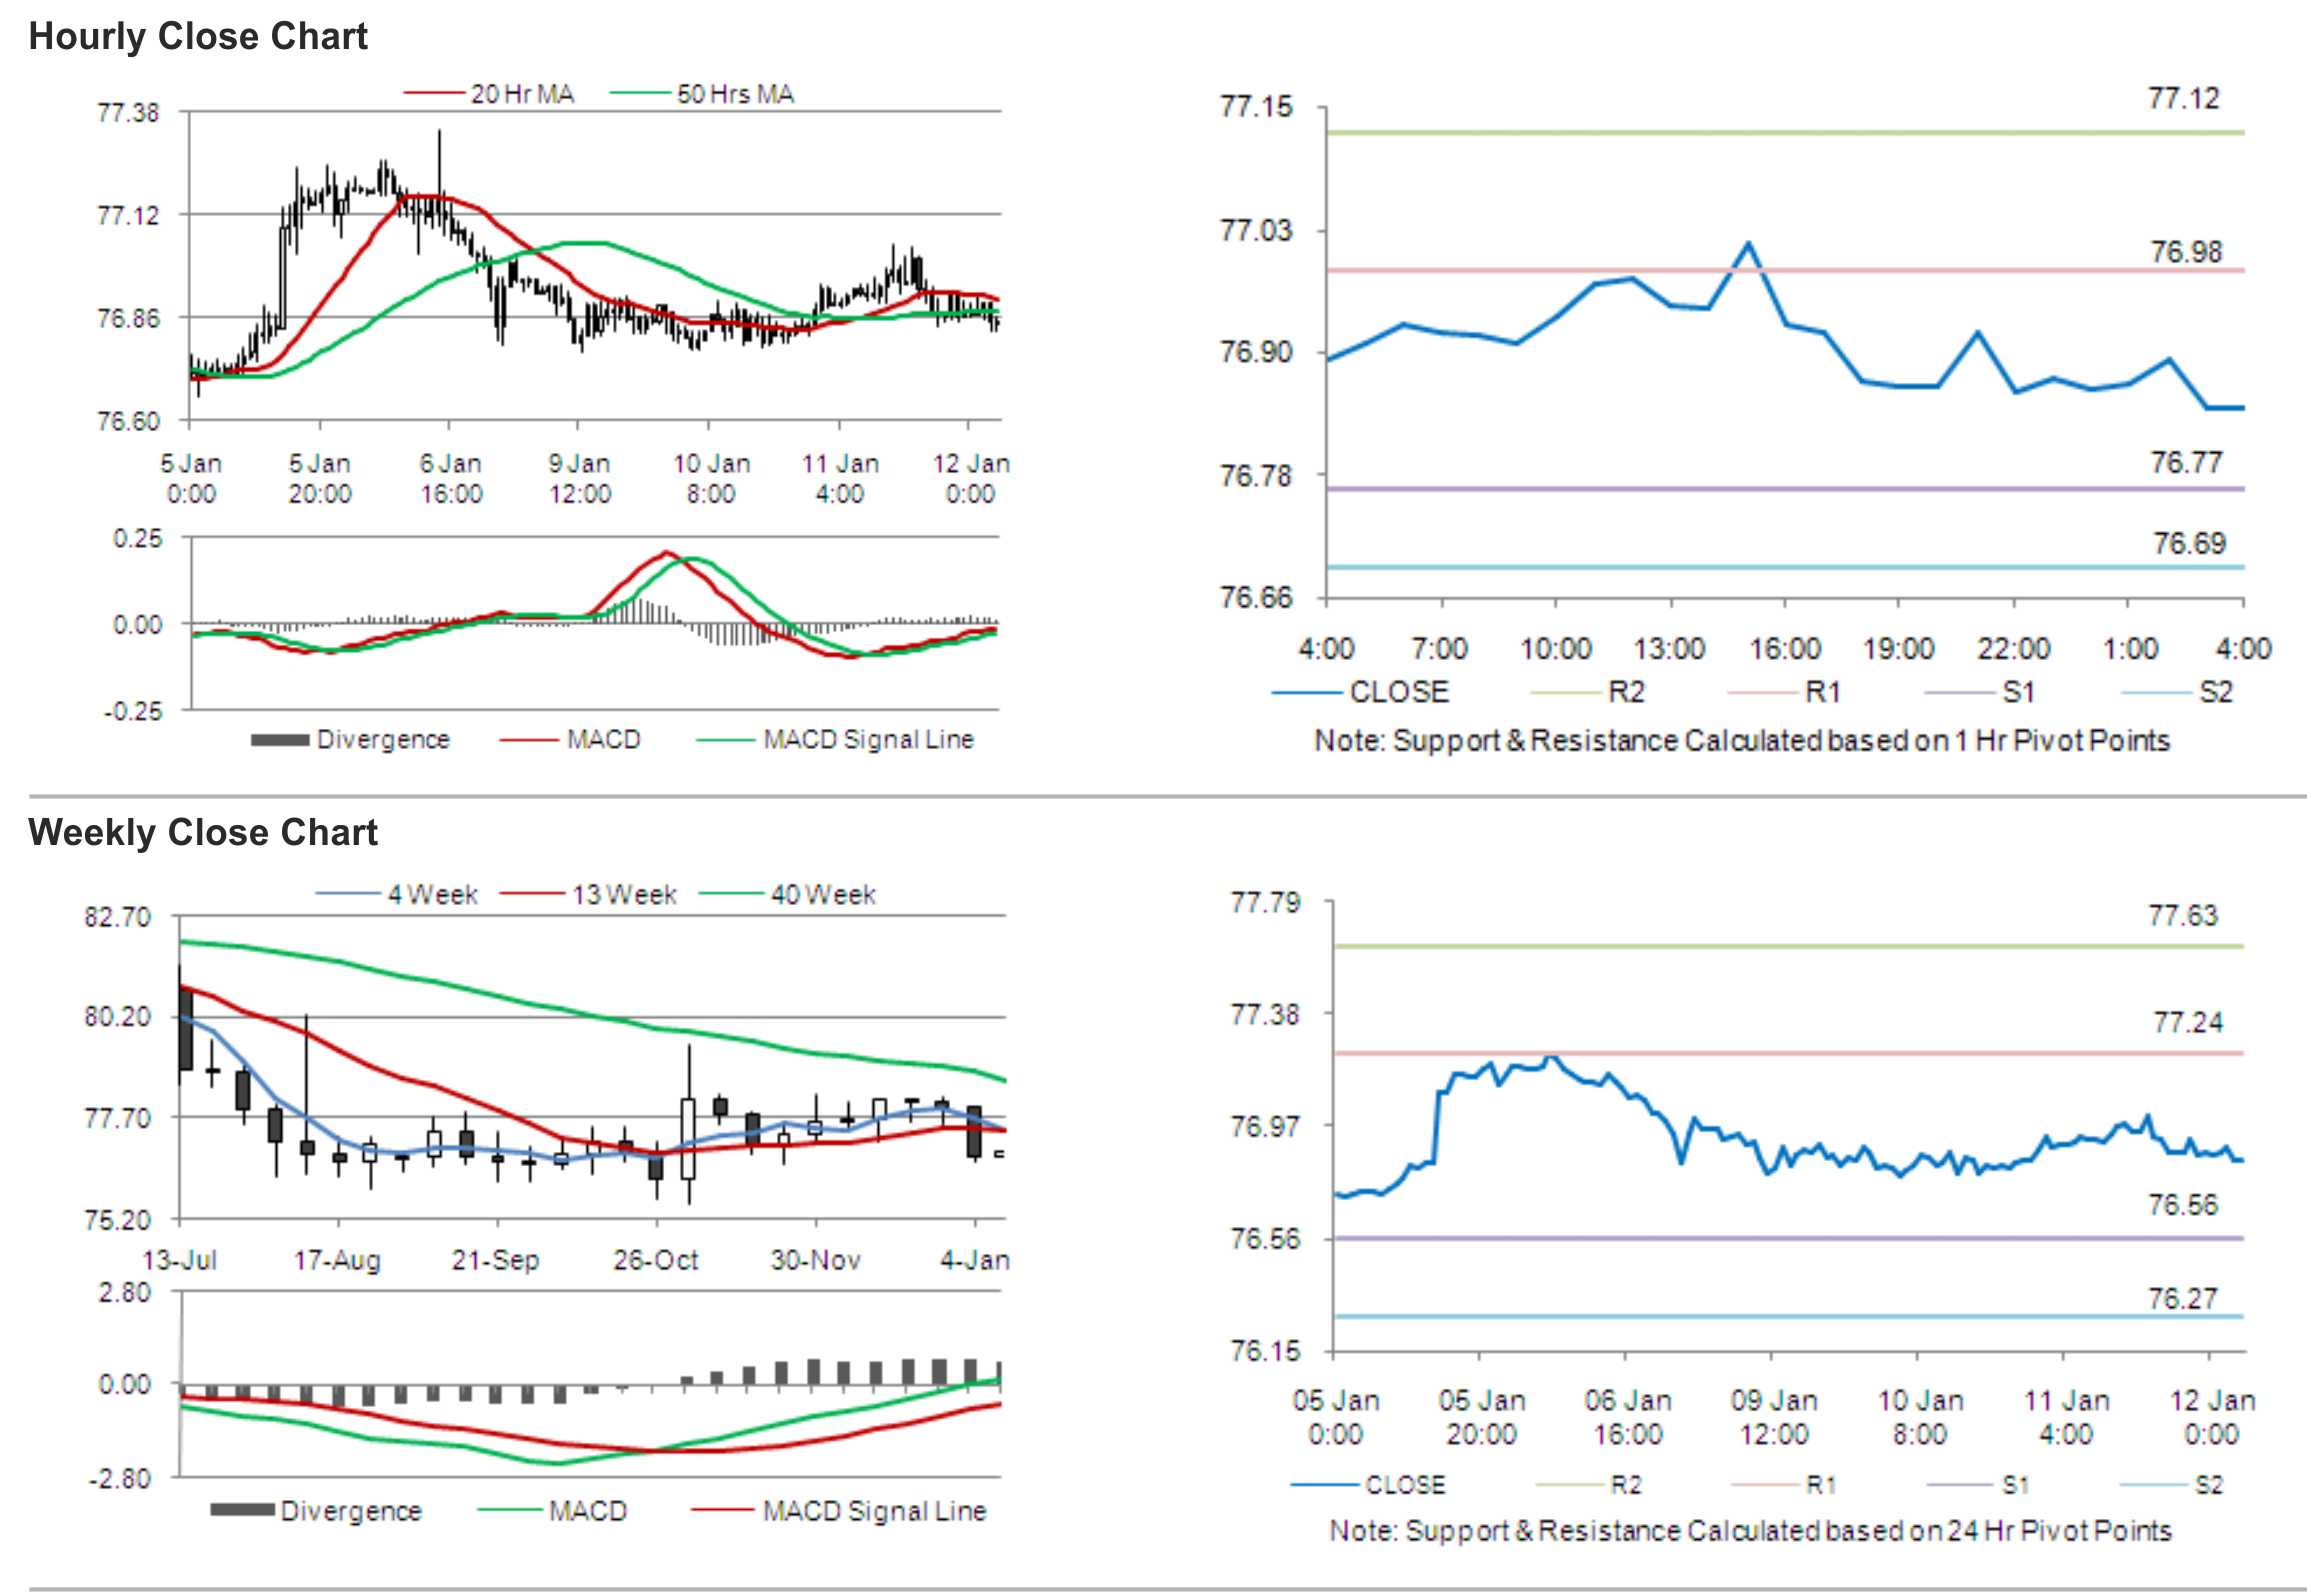Click the "77.70" axis value
2307x1592 pixels.
(117, 1118)
